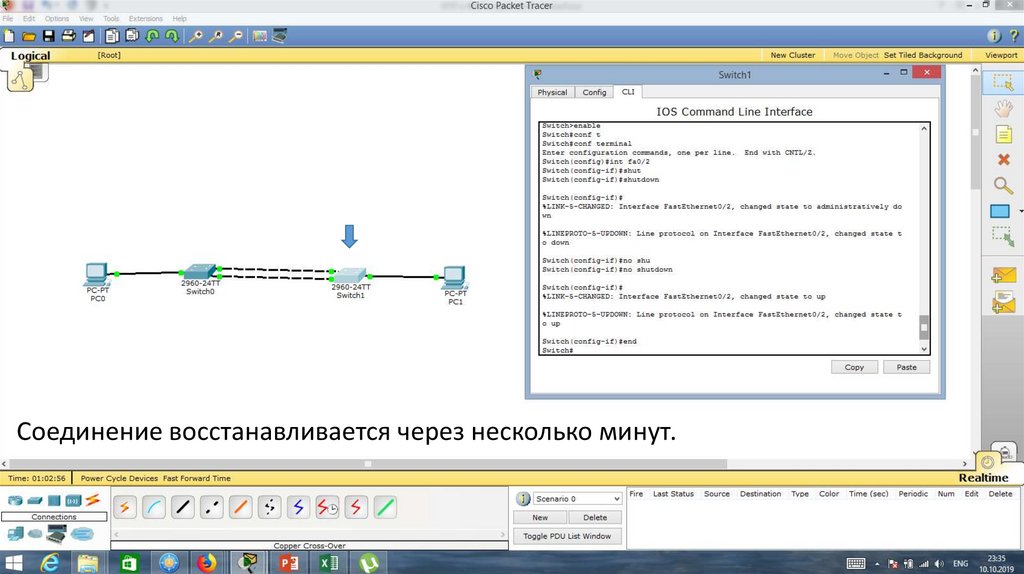This screenshot has height=574, width=1024.
Task: Click the Undo green arrow icon
Action: [x=152, y=37]
